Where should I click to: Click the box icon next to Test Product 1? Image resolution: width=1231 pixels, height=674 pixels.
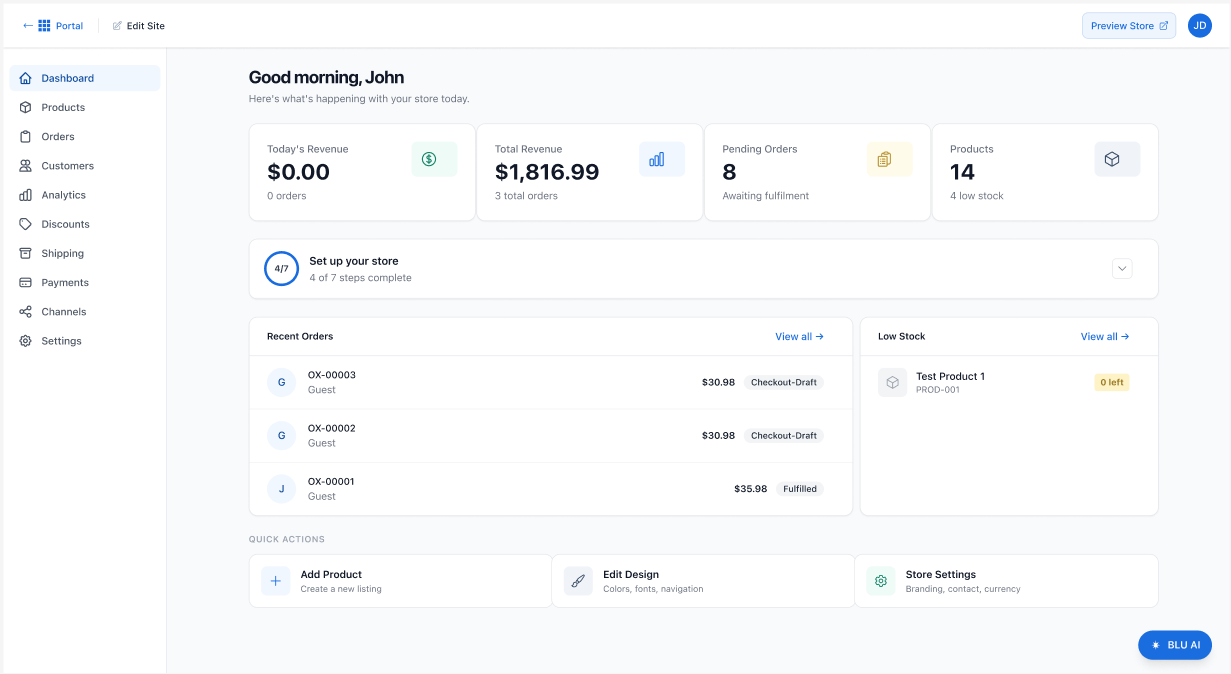coord(893,383)
